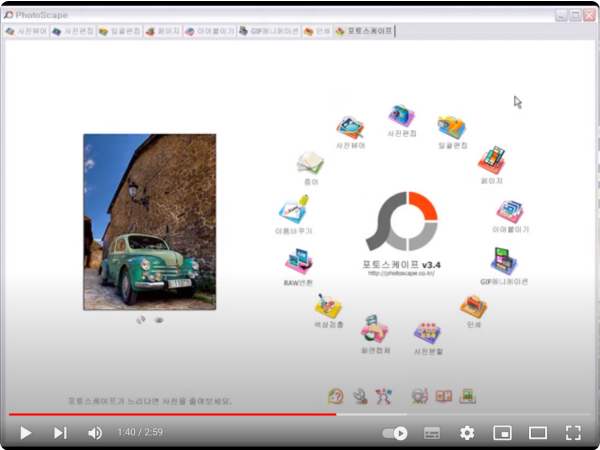Screen dimensions: 600x450
Task: Click the tip text about slow PhotoScape
Action: (150, 401)
